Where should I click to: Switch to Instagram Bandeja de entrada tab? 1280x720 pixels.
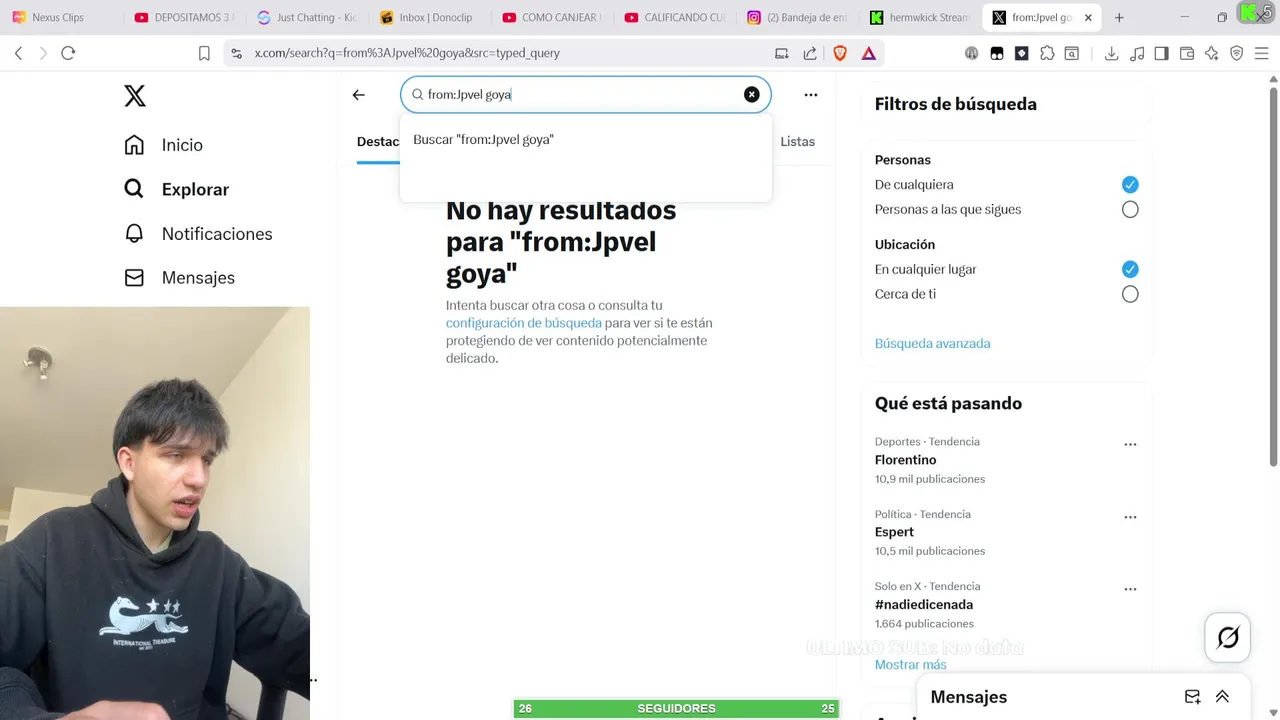point(796,17)
